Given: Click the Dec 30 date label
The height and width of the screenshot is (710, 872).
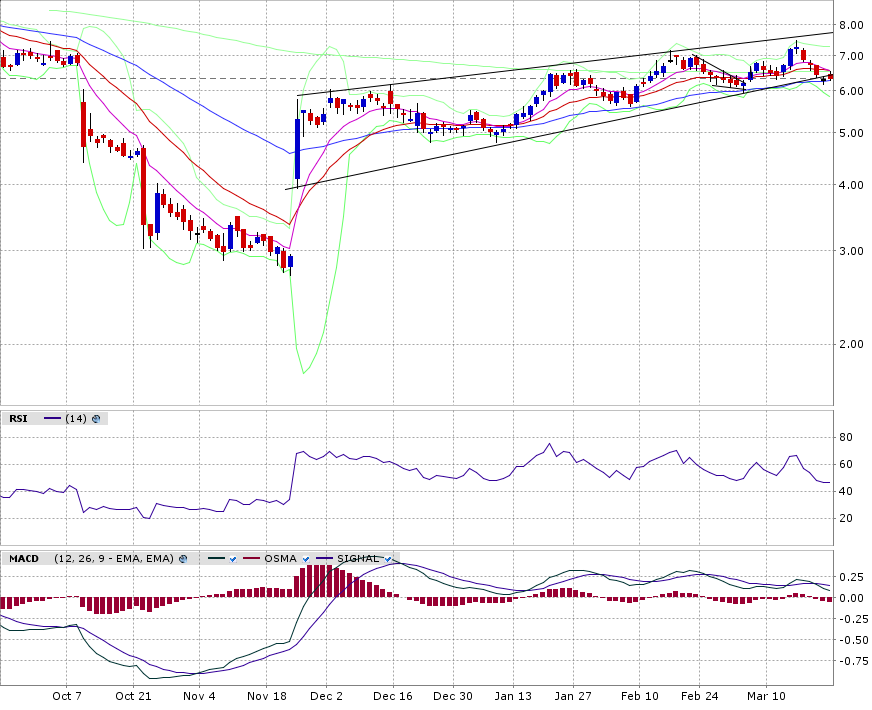Looking at the screenshot, I should pyautogui.click(x=453, y=696).
